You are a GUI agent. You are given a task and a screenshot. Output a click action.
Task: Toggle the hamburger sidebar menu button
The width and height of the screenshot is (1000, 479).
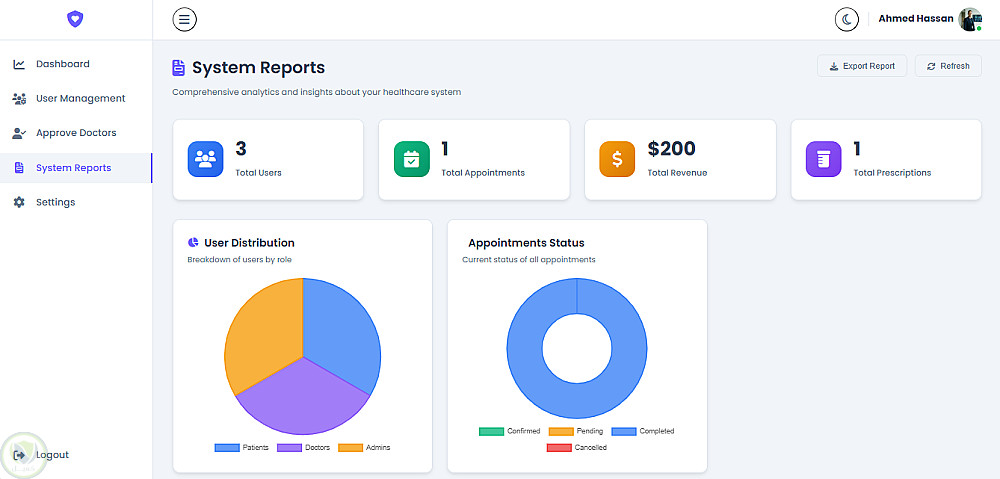click(x=184, y=20)
